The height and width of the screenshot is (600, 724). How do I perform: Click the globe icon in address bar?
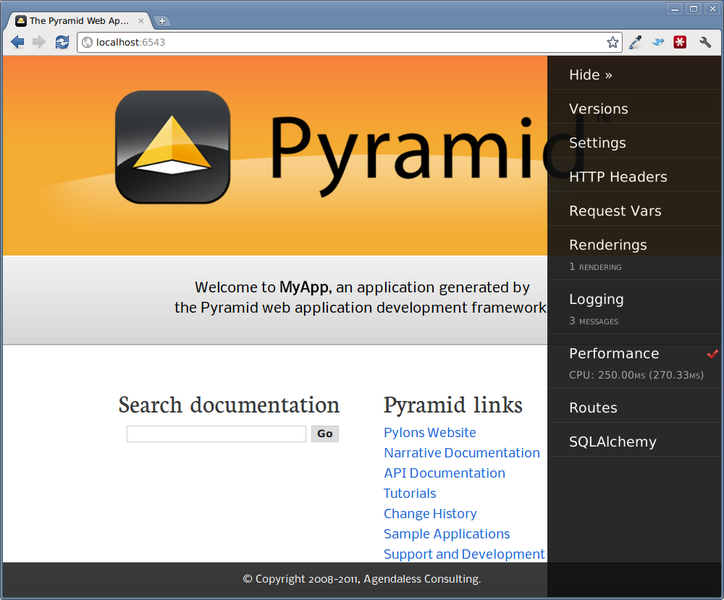point(87,42)
